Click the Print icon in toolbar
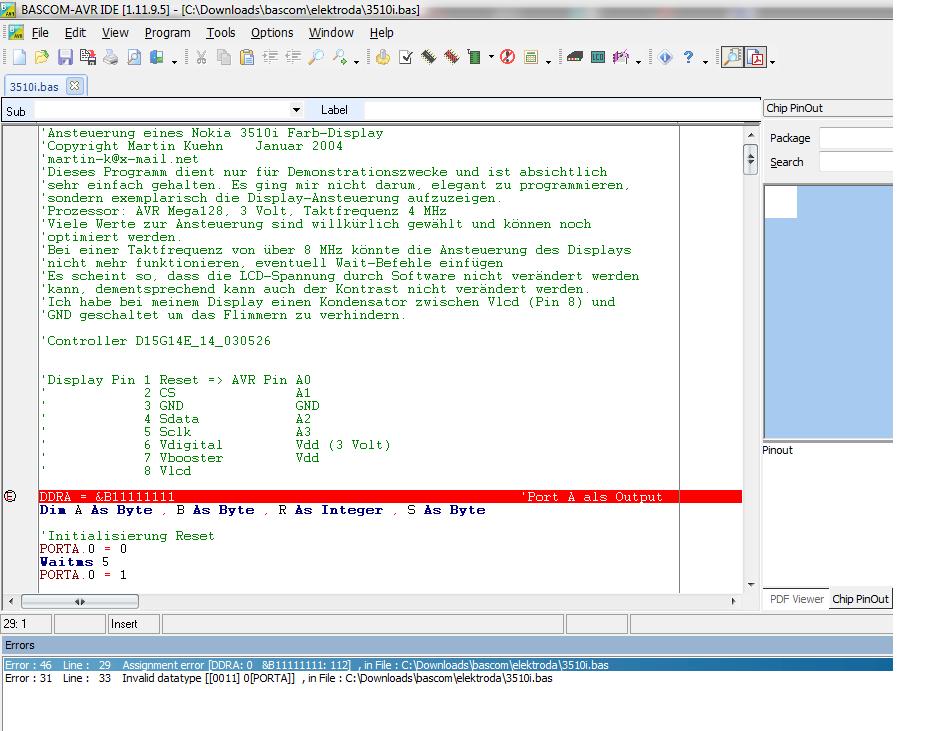 point(111,58)
